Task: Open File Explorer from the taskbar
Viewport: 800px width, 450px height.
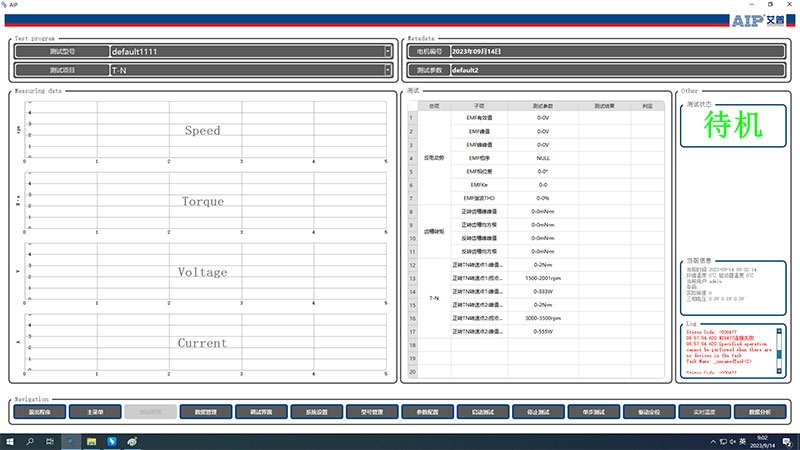Action: tap(91, 440)
